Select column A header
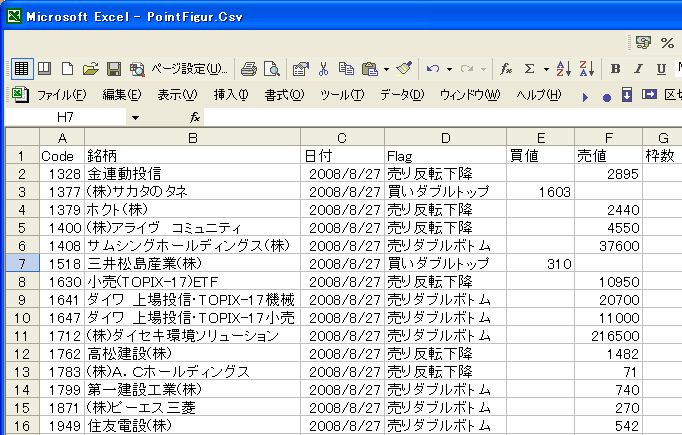The width and height of the screenshot is (682, 435). coord(62,138)
